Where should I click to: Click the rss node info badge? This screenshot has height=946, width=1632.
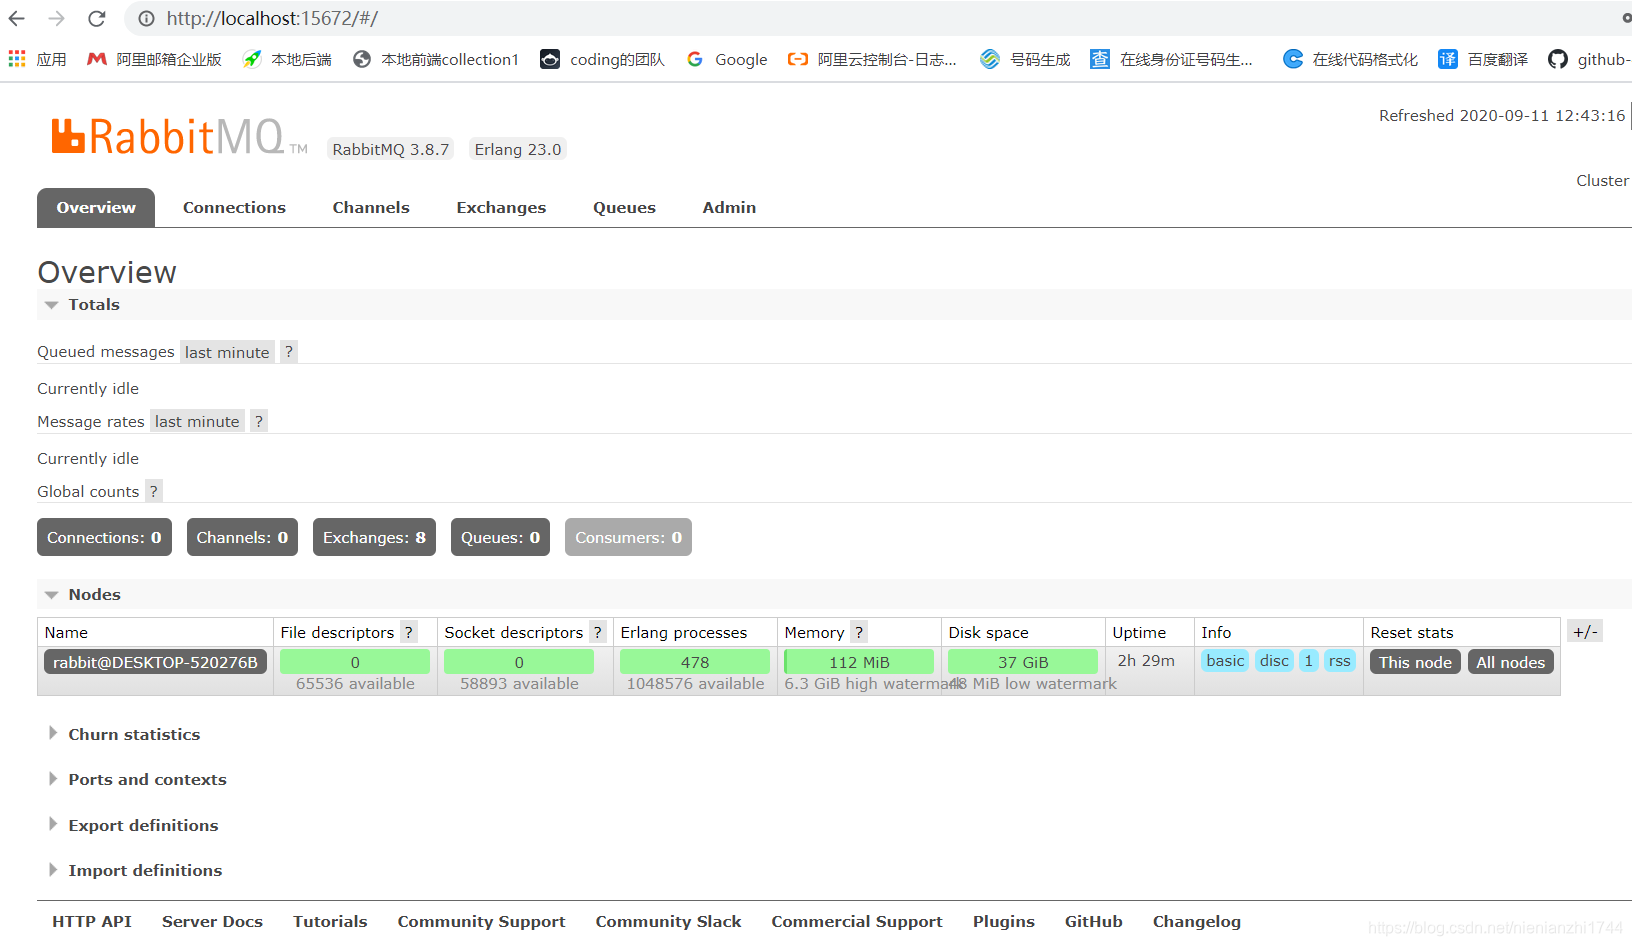click(1339, 660)
